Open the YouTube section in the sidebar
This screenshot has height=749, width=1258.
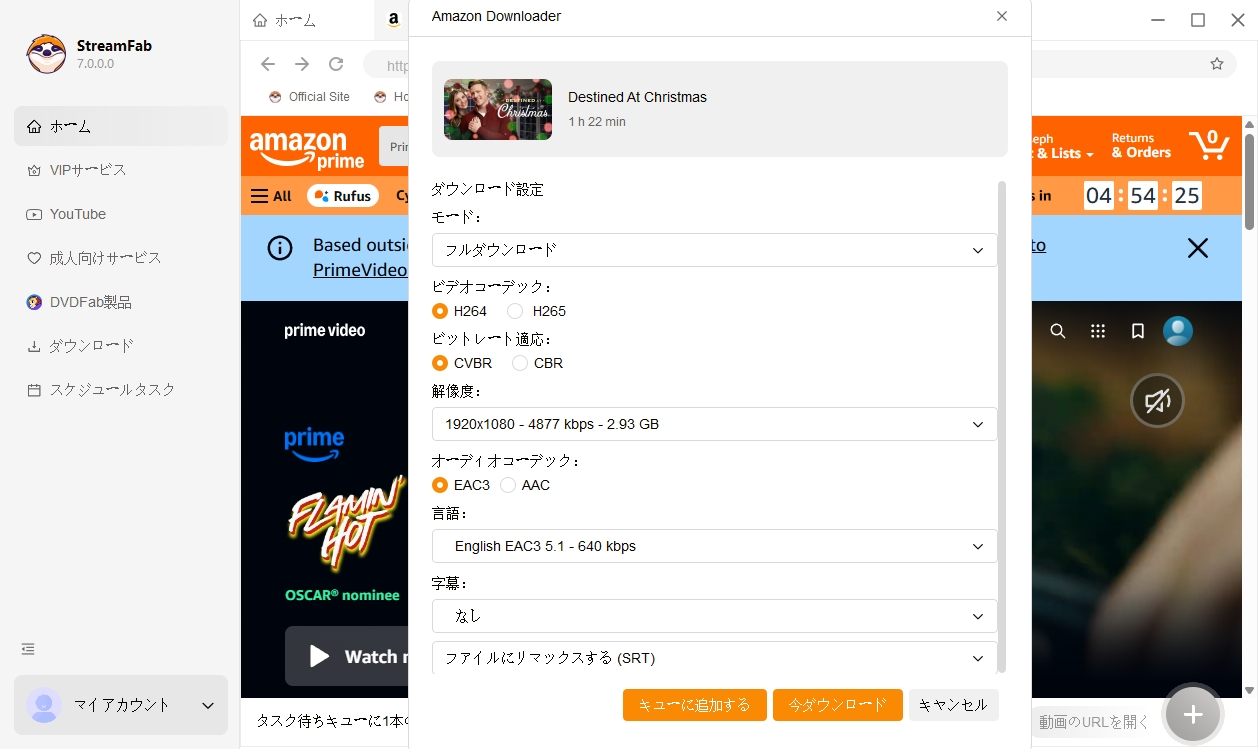pyautogui.click(x=76, y=213)
